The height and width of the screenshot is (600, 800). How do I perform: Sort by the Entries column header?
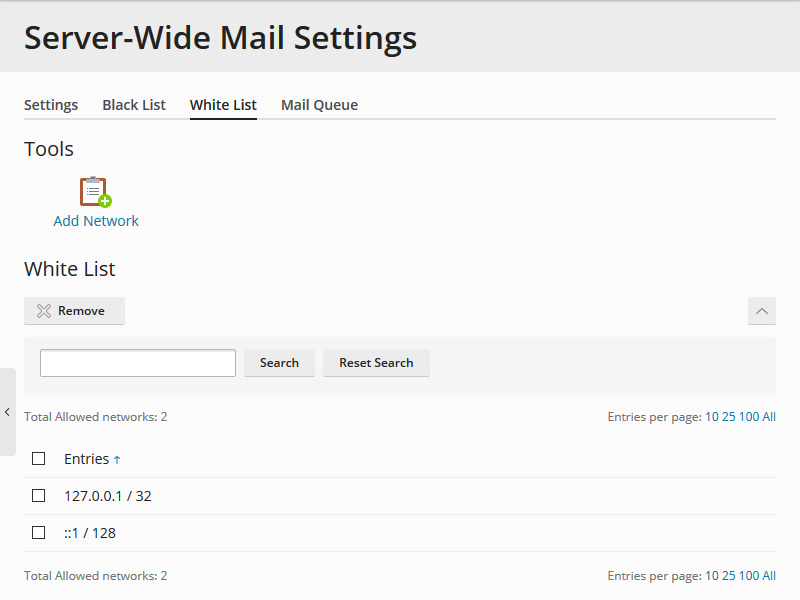(x=86, y=459)
